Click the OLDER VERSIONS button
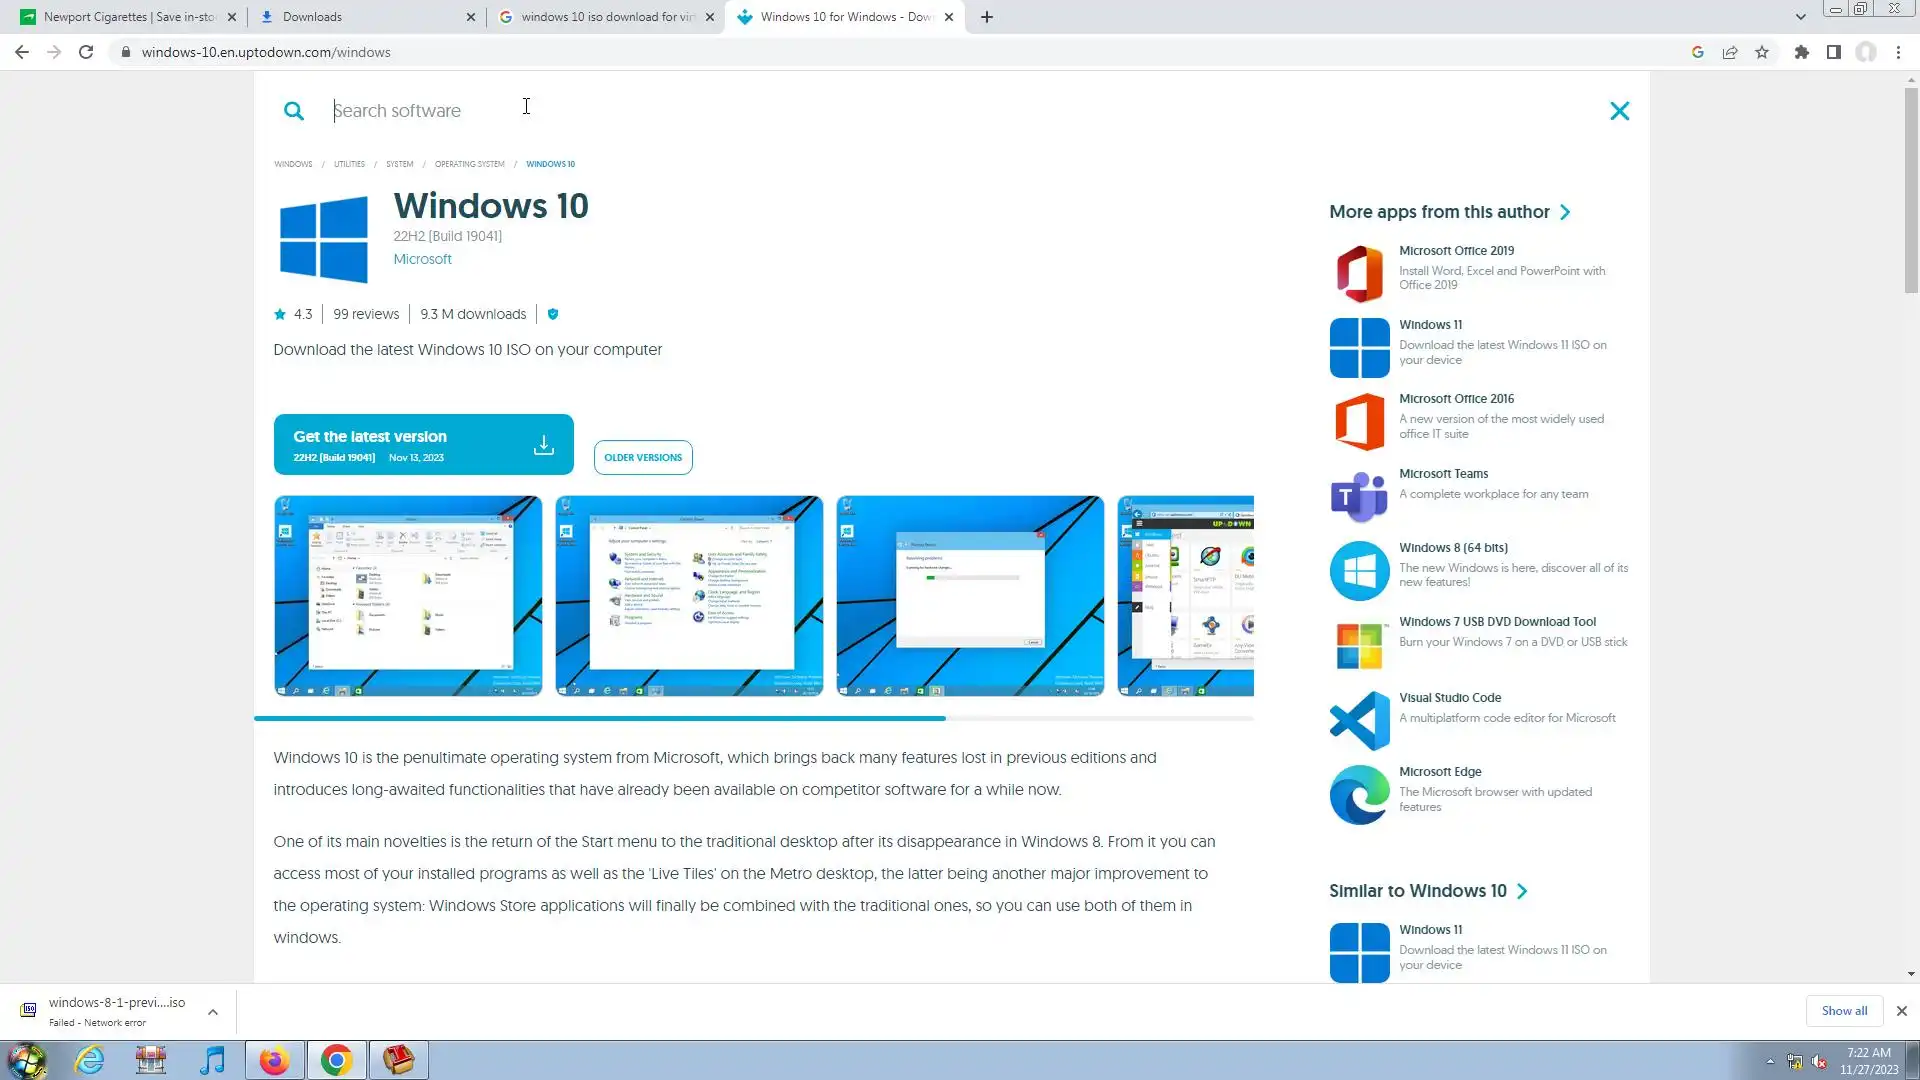The image size is (1920, 1080). tap(642, 457)
